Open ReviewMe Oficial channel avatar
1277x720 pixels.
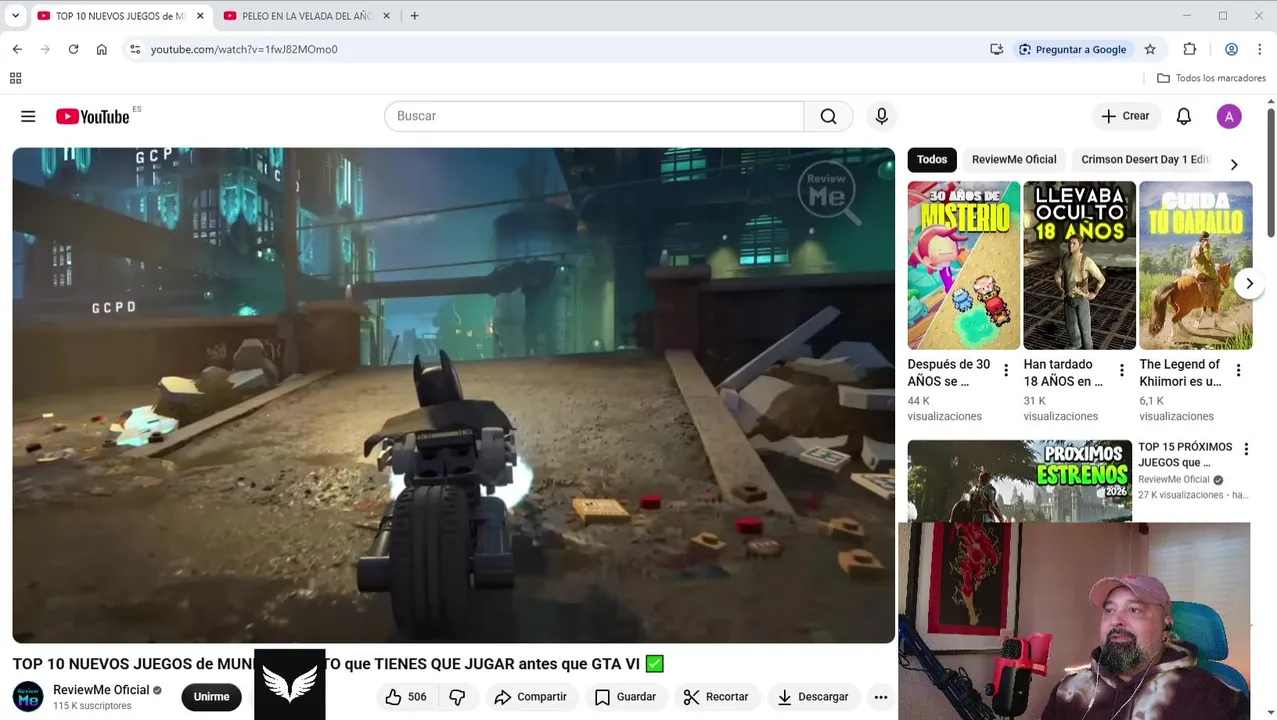(x=28, y=697)
